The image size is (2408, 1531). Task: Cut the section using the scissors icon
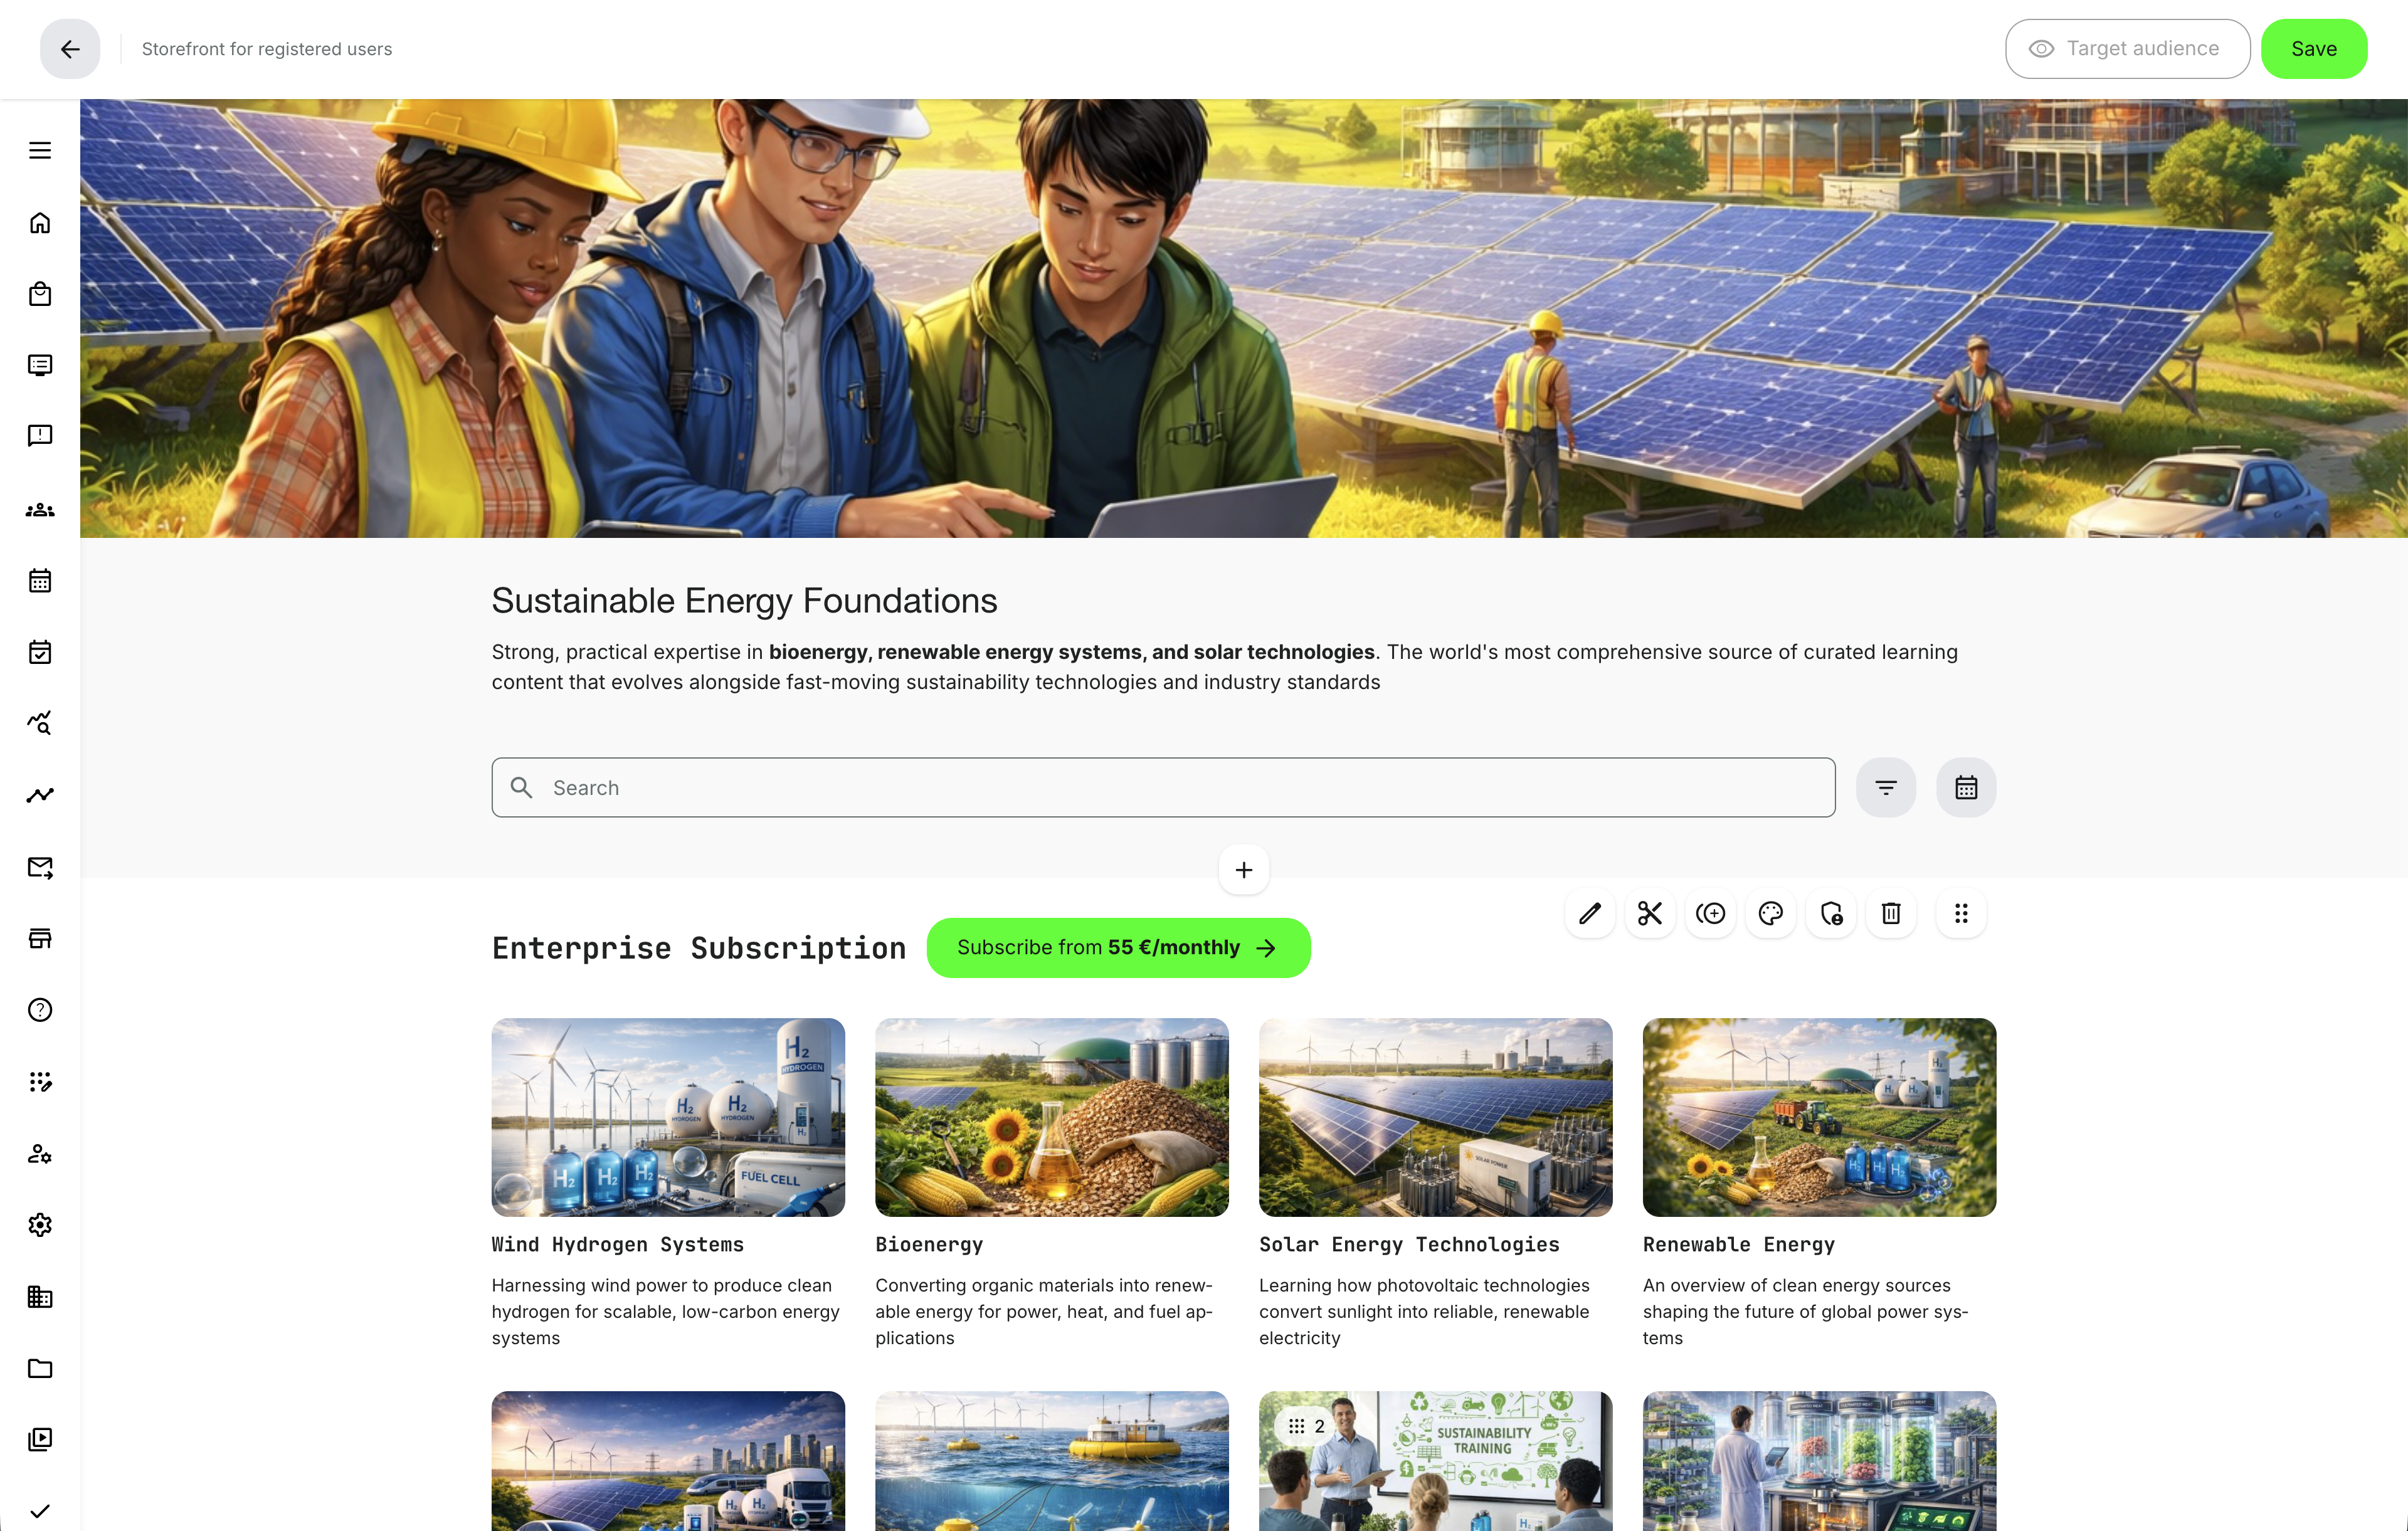coord(1649,913)
